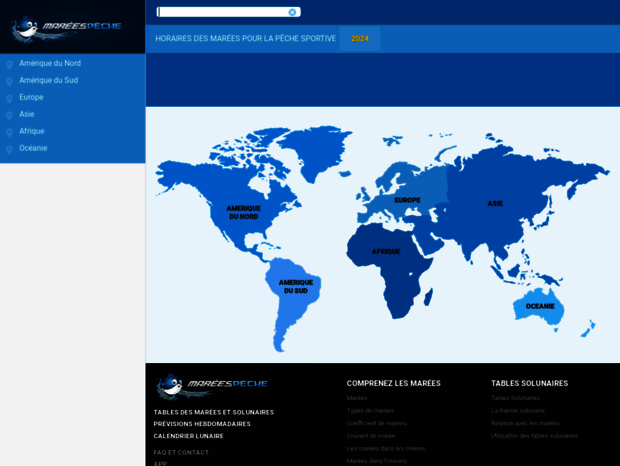Click the pin icon beside Amérique du Sud
The height and width of the screenshot is (466, 620).
coord(9,81)
